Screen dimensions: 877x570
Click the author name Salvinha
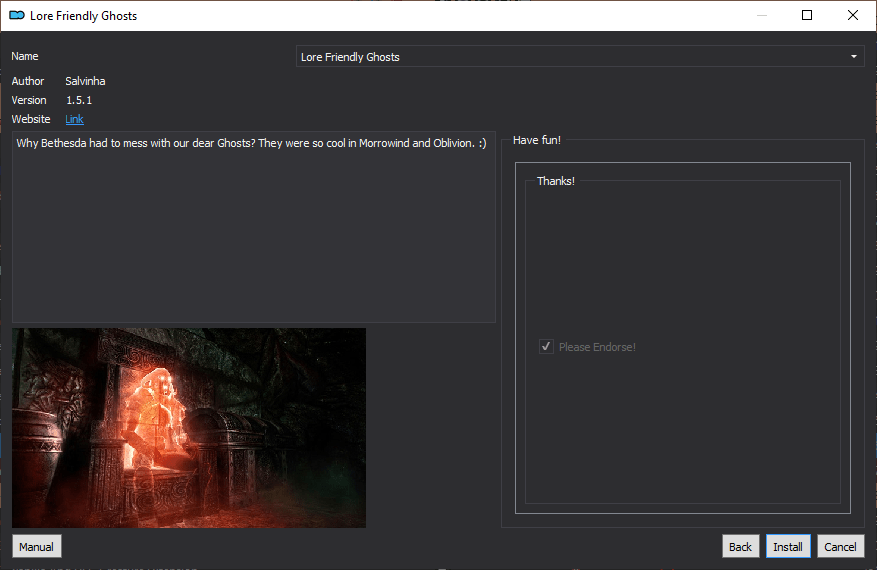point(85,81)
